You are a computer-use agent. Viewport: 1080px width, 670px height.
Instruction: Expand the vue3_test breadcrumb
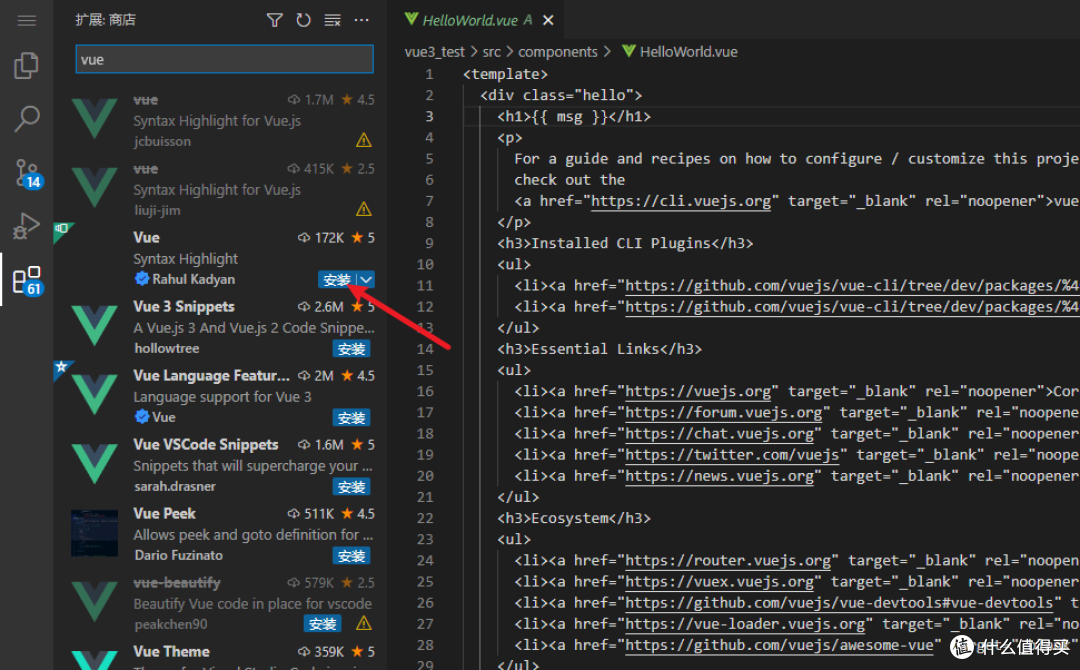[x=435, y=51]
